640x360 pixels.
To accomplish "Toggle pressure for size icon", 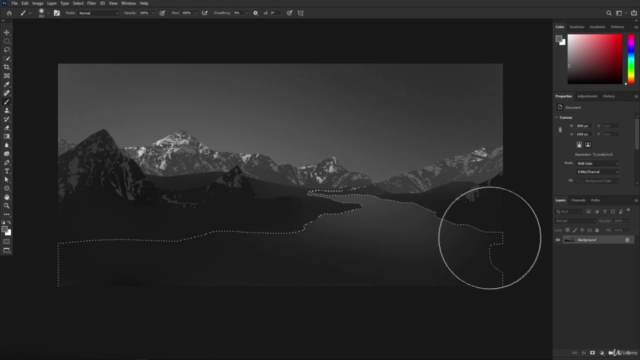I will pyautogui.click(x=289, y=13).
